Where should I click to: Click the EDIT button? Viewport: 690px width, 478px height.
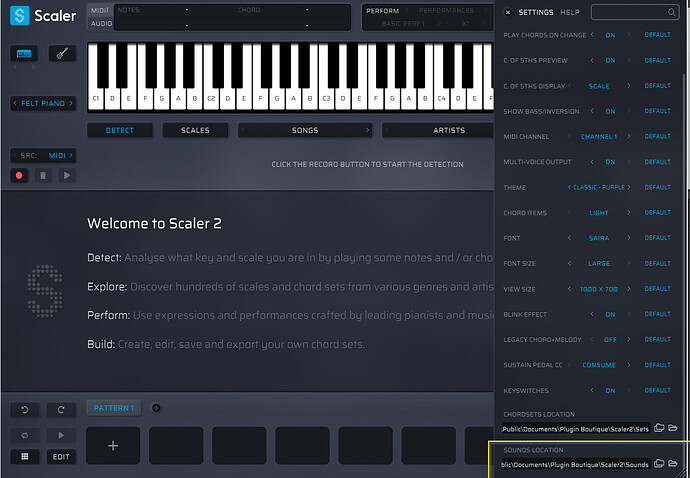pos(61,456)
